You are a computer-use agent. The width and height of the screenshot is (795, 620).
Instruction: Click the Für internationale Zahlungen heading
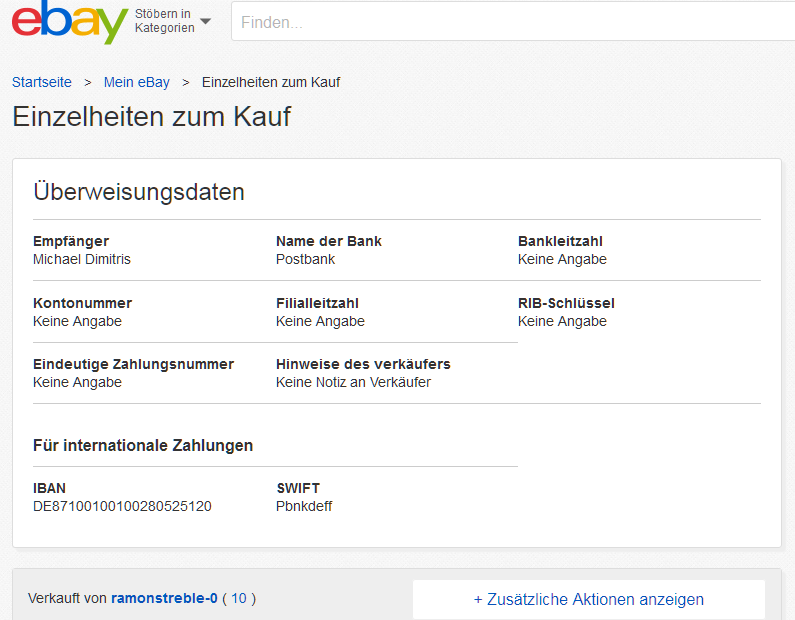tap(143, 445)
